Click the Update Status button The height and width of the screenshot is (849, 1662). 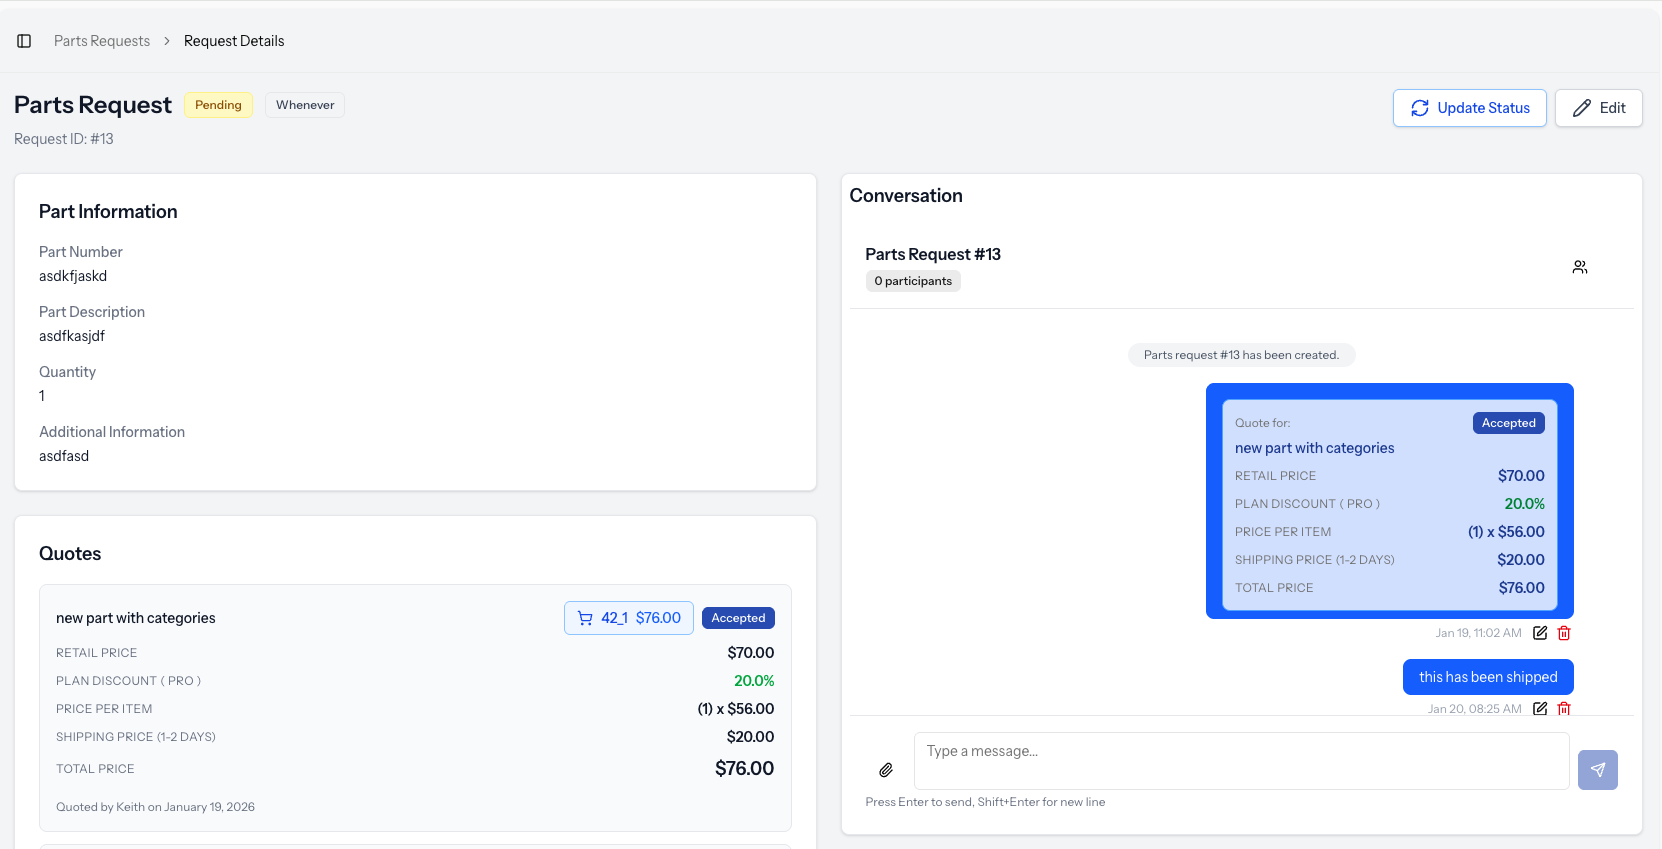tap(1469, 108)
